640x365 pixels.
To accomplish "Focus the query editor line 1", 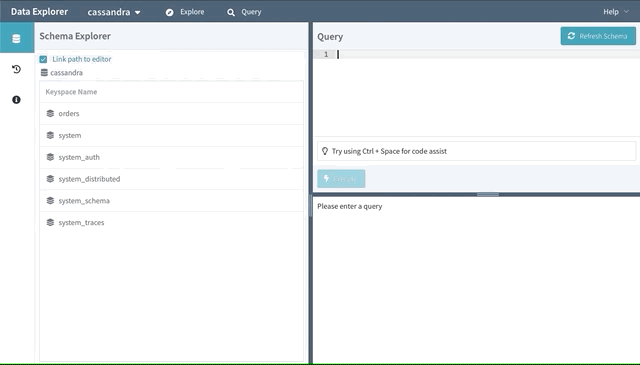I will tap(488, 54).
